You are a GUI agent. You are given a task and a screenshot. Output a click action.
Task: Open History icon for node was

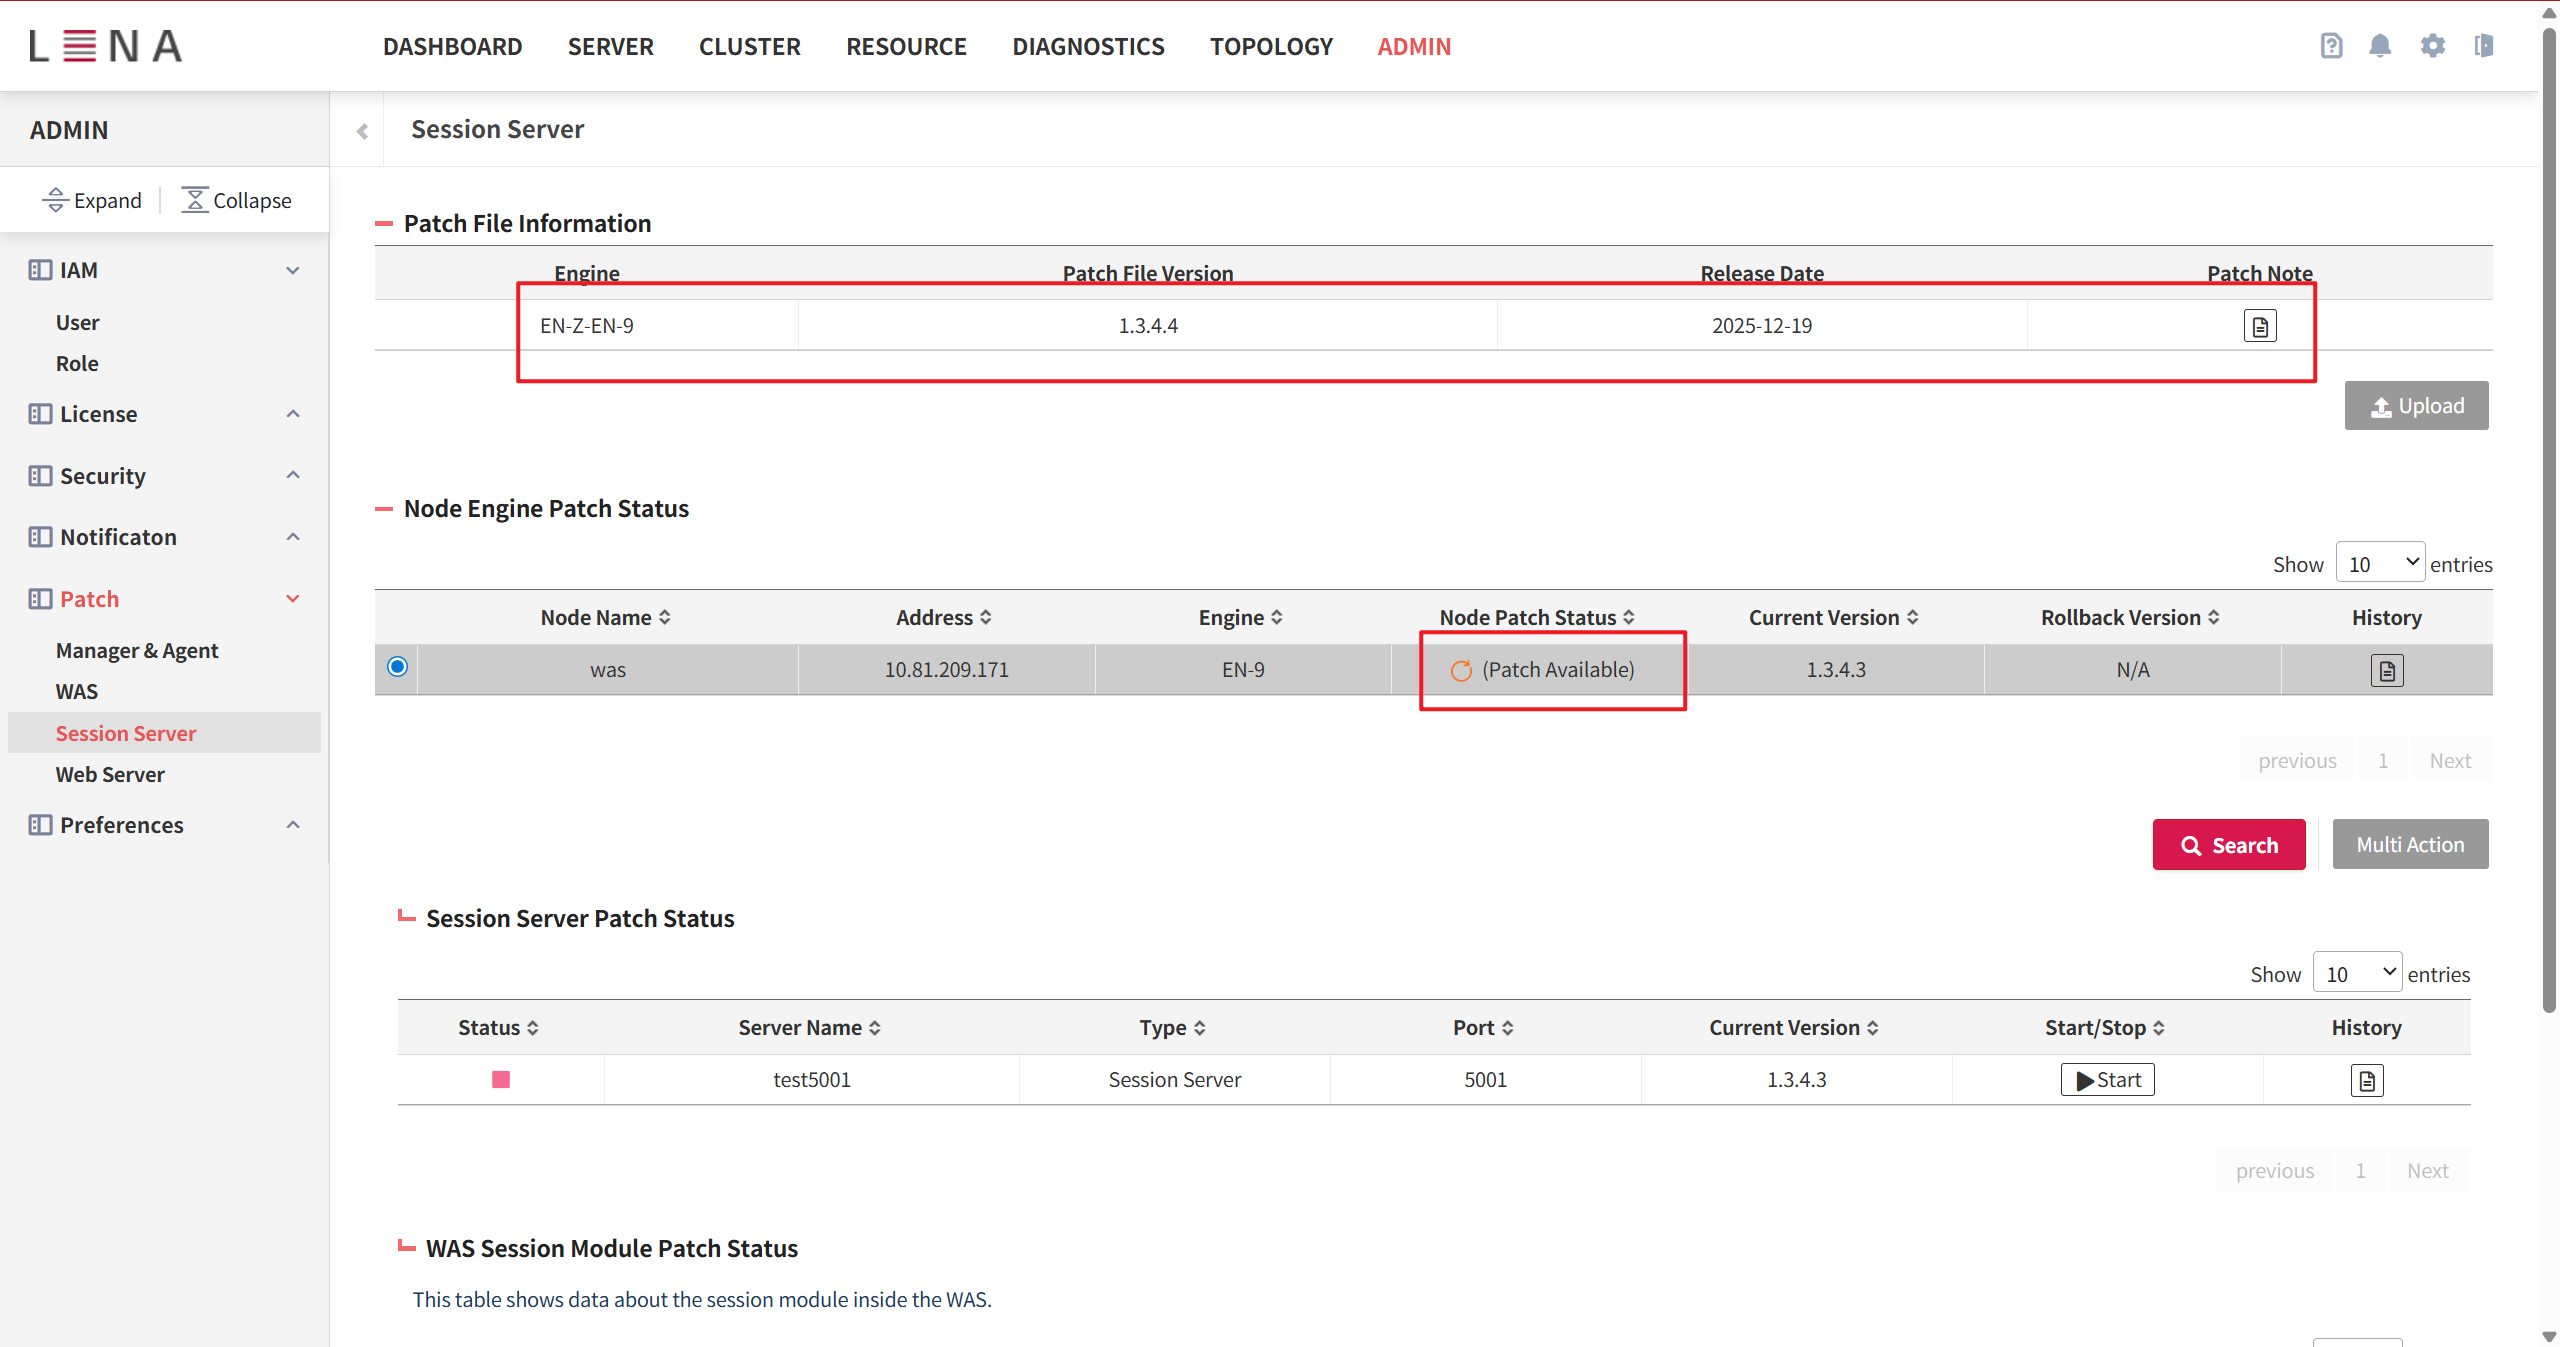[x=2387, y=670]
